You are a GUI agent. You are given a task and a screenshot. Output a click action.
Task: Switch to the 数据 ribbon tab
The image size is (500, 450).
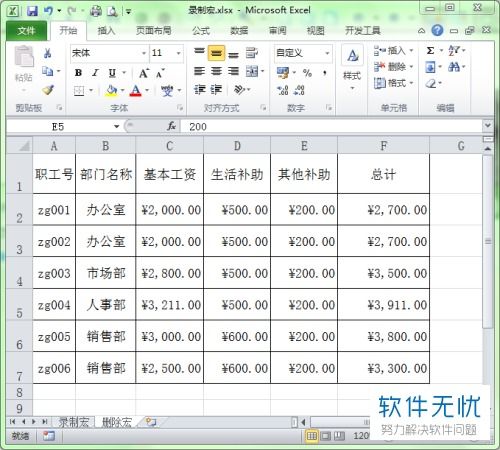click(239, 31)
